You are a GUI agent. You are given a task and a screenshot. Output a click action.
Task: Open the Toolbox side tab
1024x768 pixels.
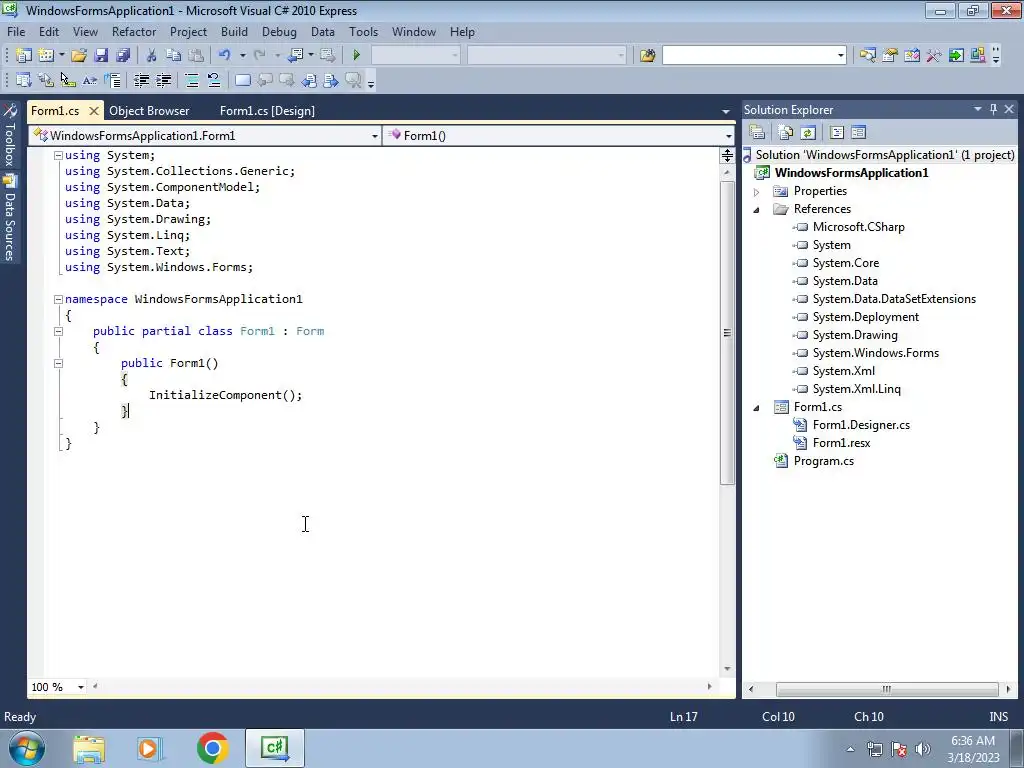point(10,136)
